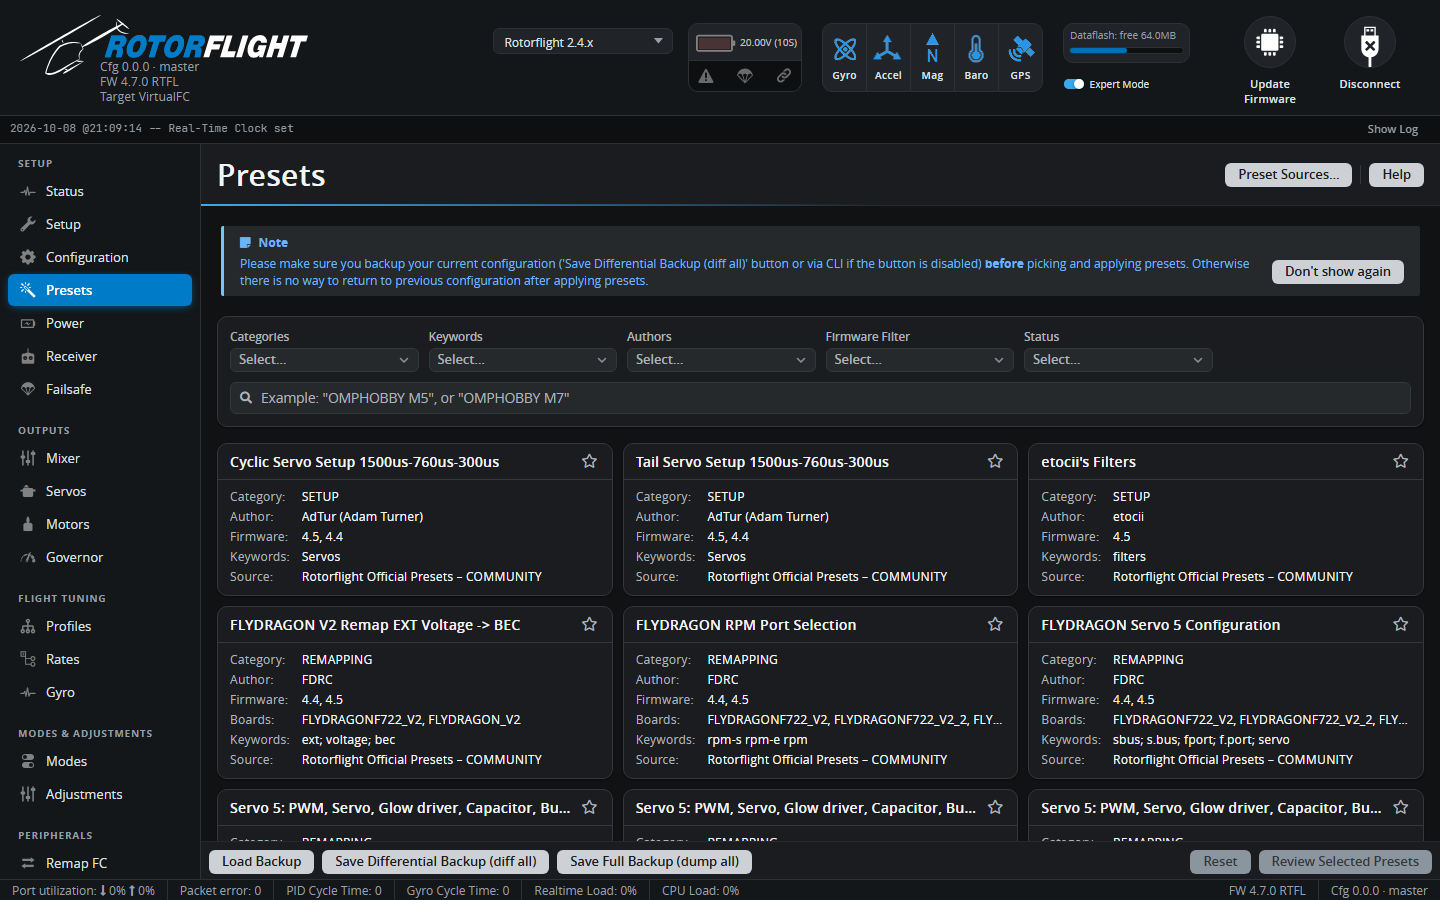Click the Don't show again button
This screenshot has width=1440, height=900.
coord(1338,272)
